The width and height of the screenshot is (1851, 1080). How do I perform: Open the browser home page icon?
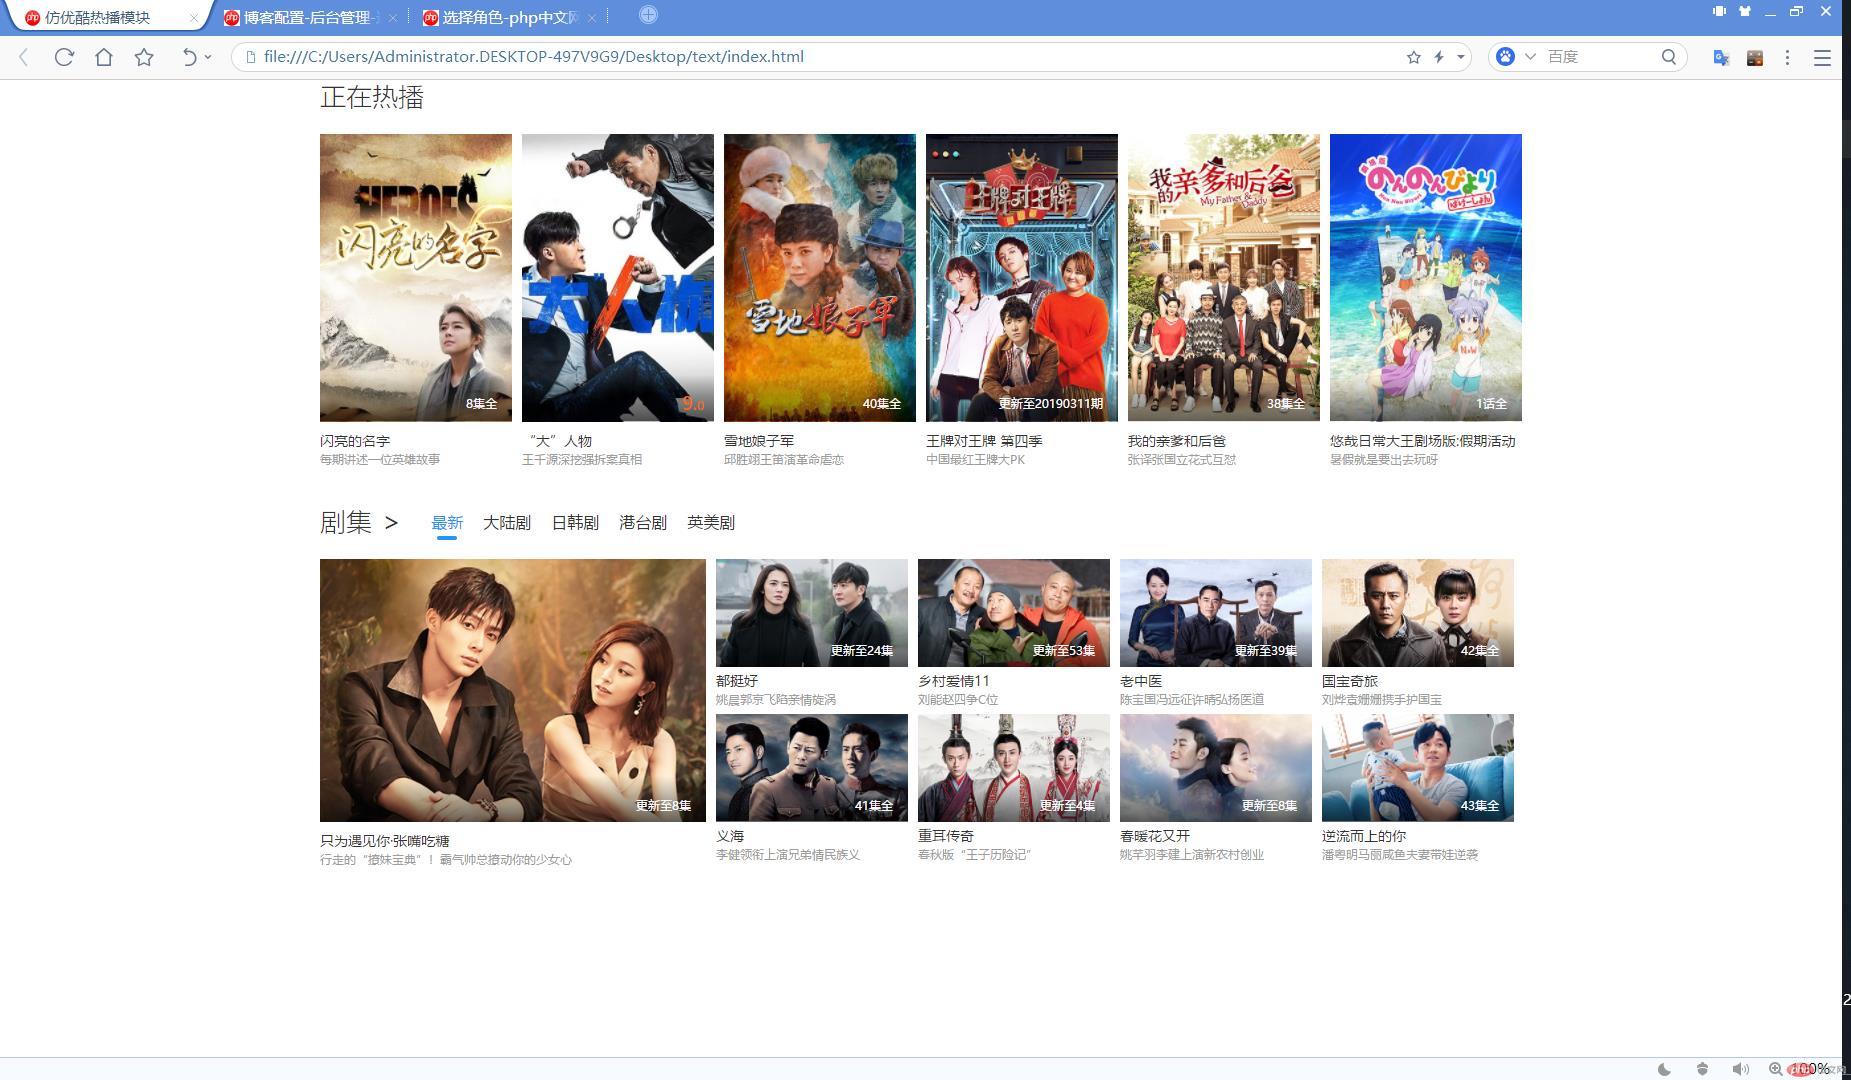click(x=104, y=57)
